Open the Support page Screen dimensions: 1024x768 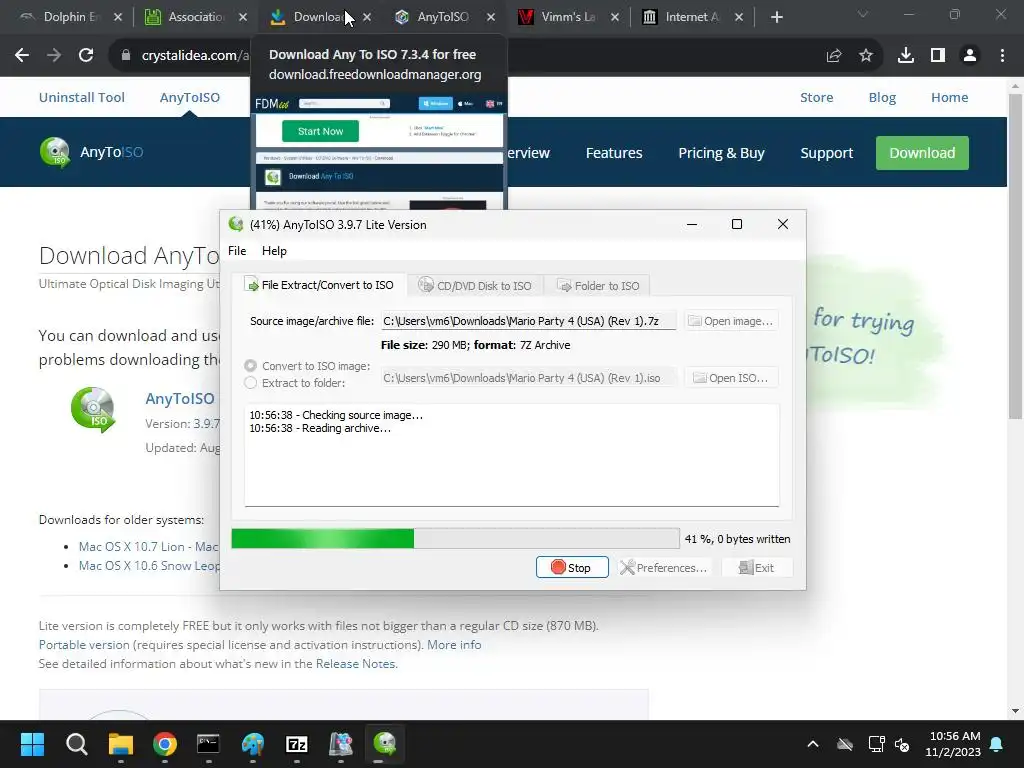click(827, 153)
